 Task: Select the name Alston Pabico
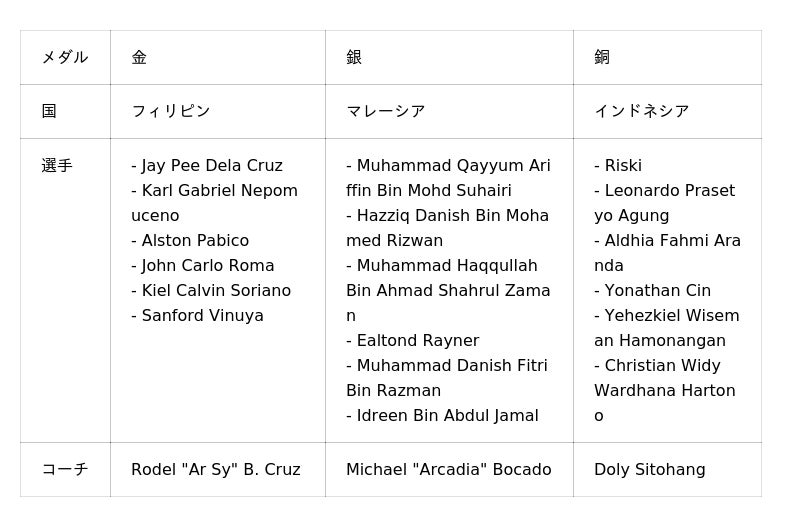tap(195, 241)
